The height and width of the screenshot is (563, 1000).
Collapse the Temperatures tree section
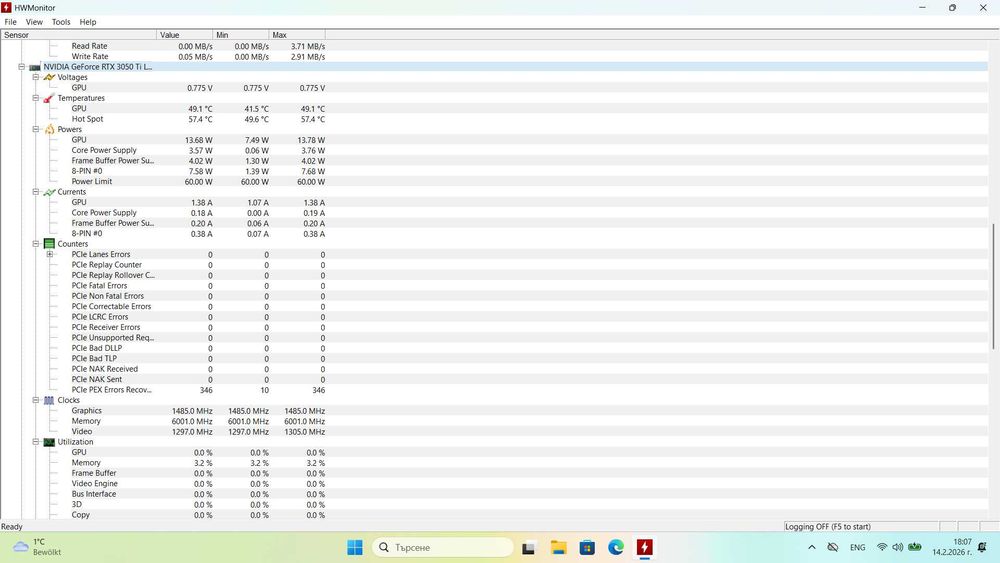point(36,98)
